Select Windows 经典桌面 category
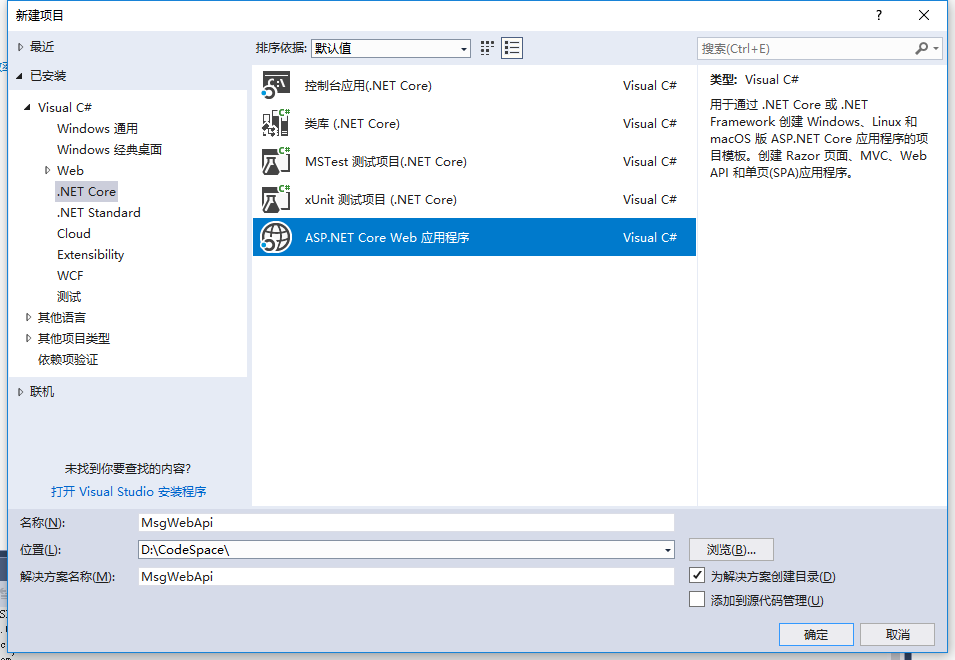Screen dimensions: 955x660 click(110, 150)
